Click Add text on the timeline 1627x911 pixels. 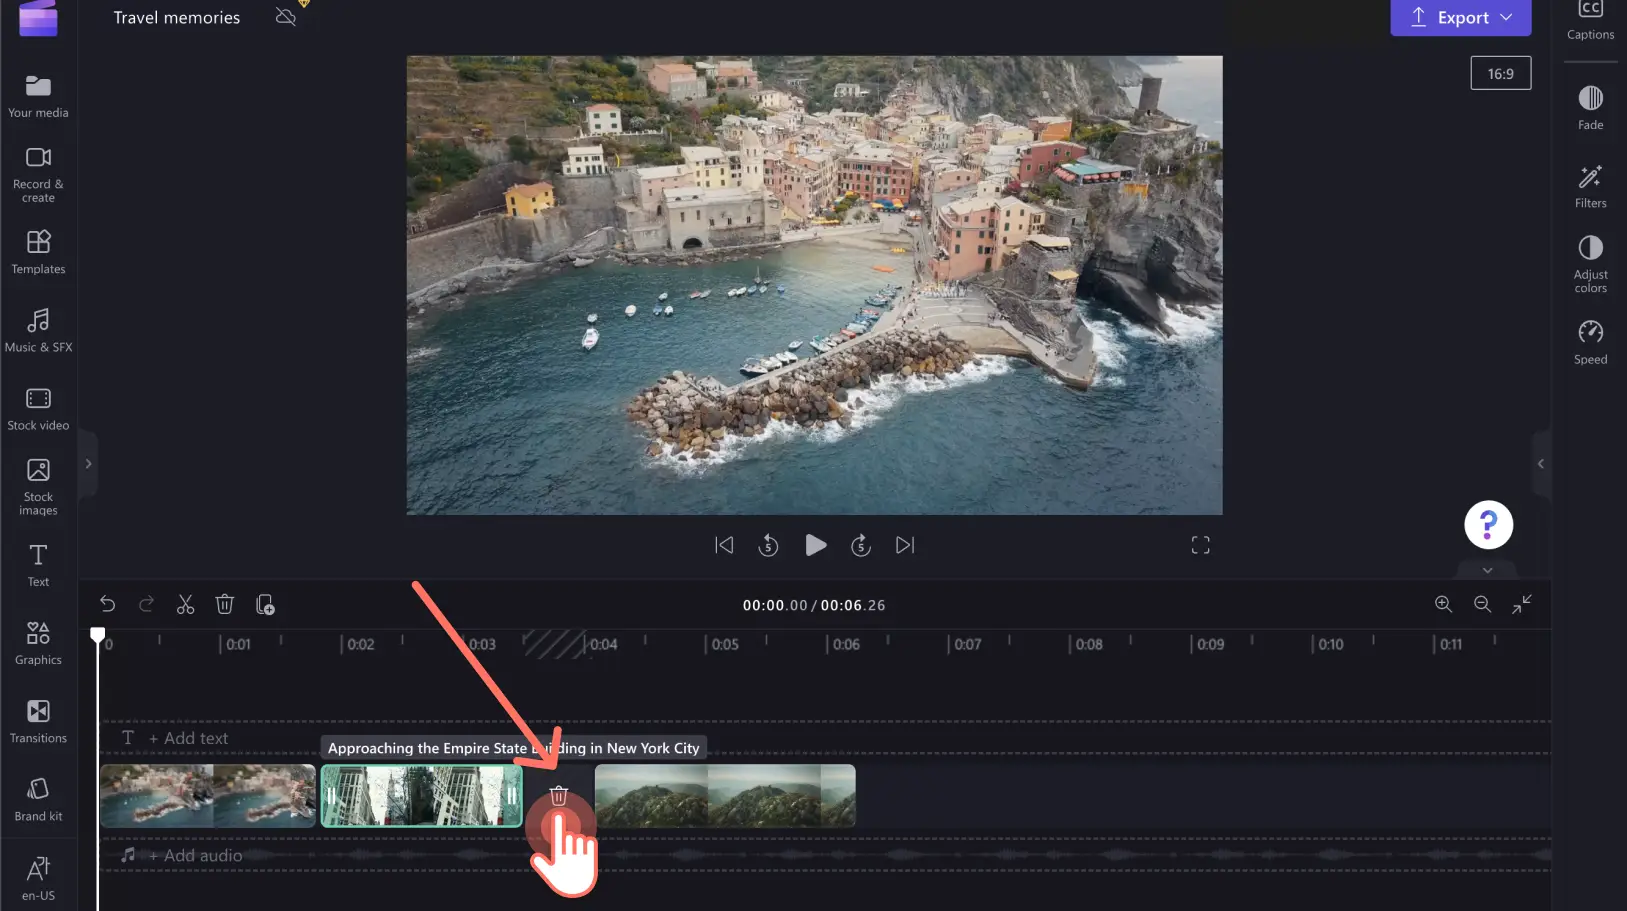(x=188, y=738)
